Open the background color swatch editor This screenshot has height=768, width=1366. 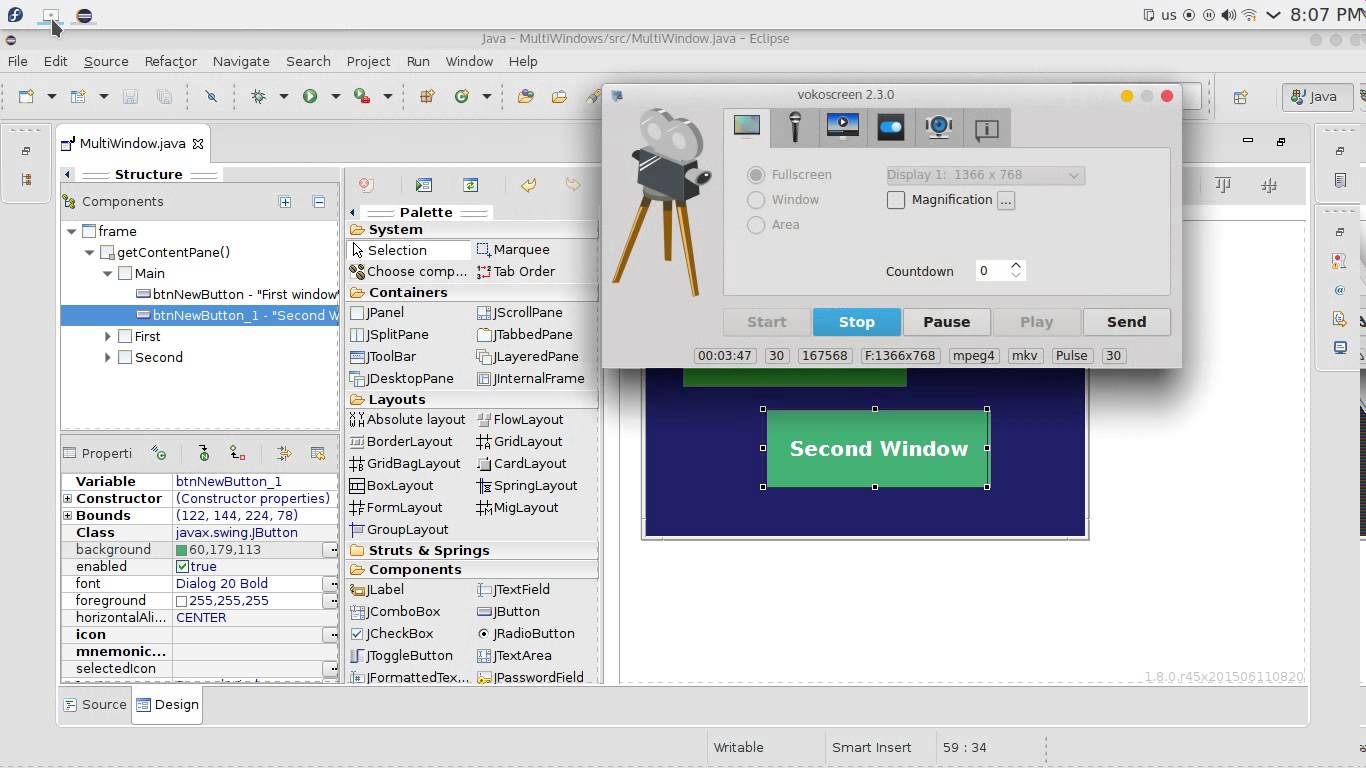(332, 549)
